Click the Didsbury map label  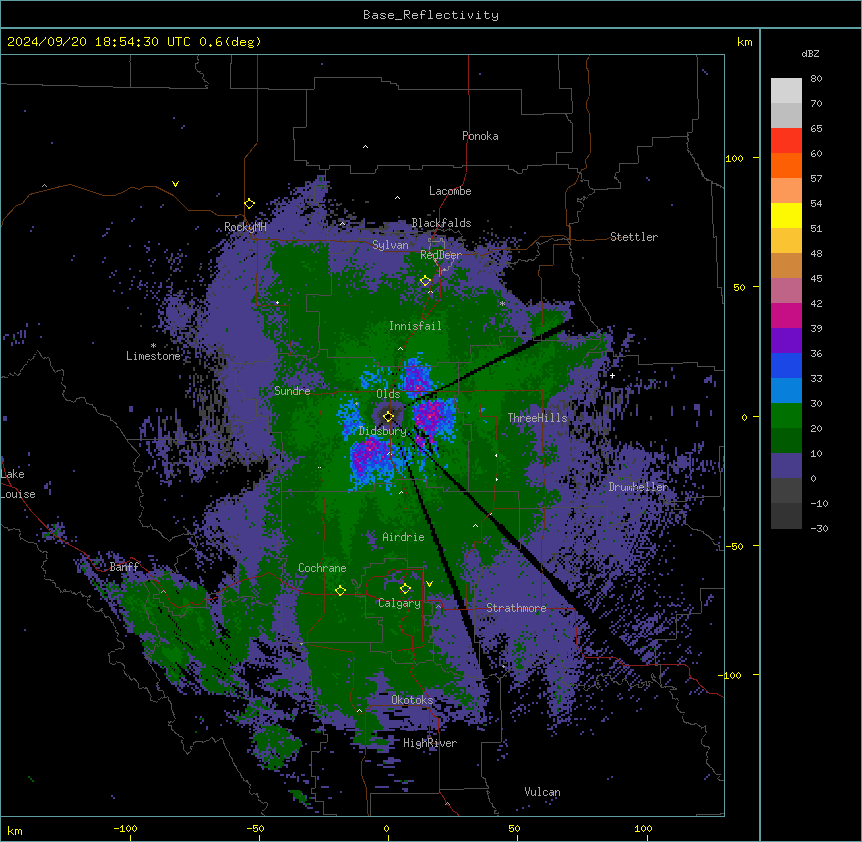[x=382, y=431]
